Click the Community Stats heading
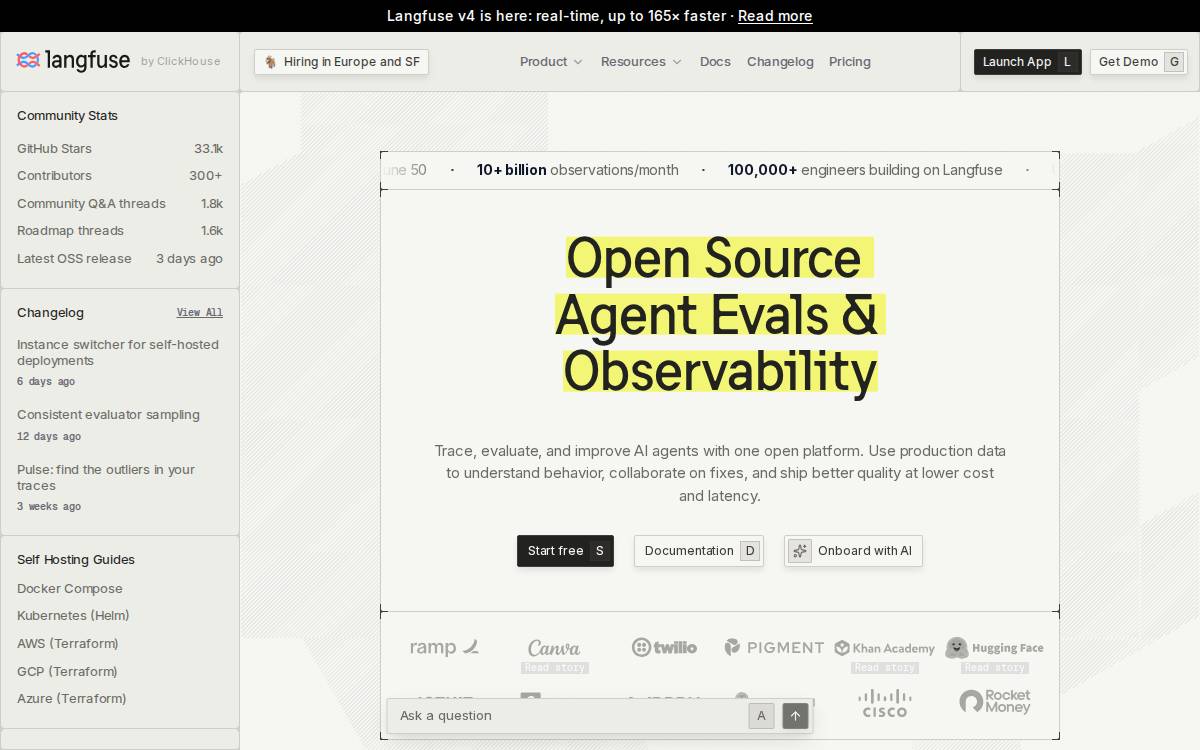1200x750 pixels. pyautogui.click(x=67, y=116)
